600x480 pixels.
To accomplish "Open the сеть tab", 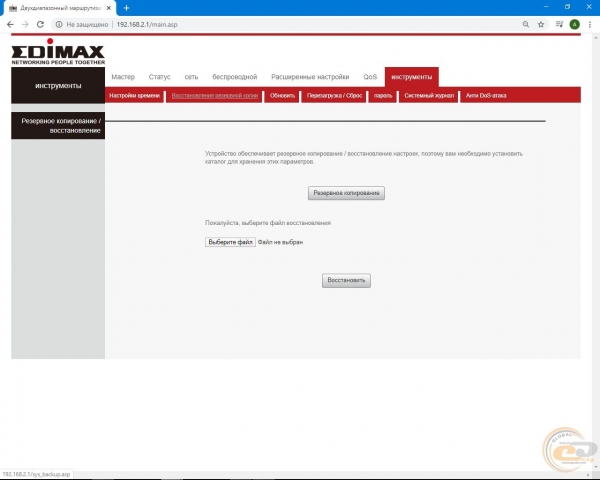I will point(191,77).
